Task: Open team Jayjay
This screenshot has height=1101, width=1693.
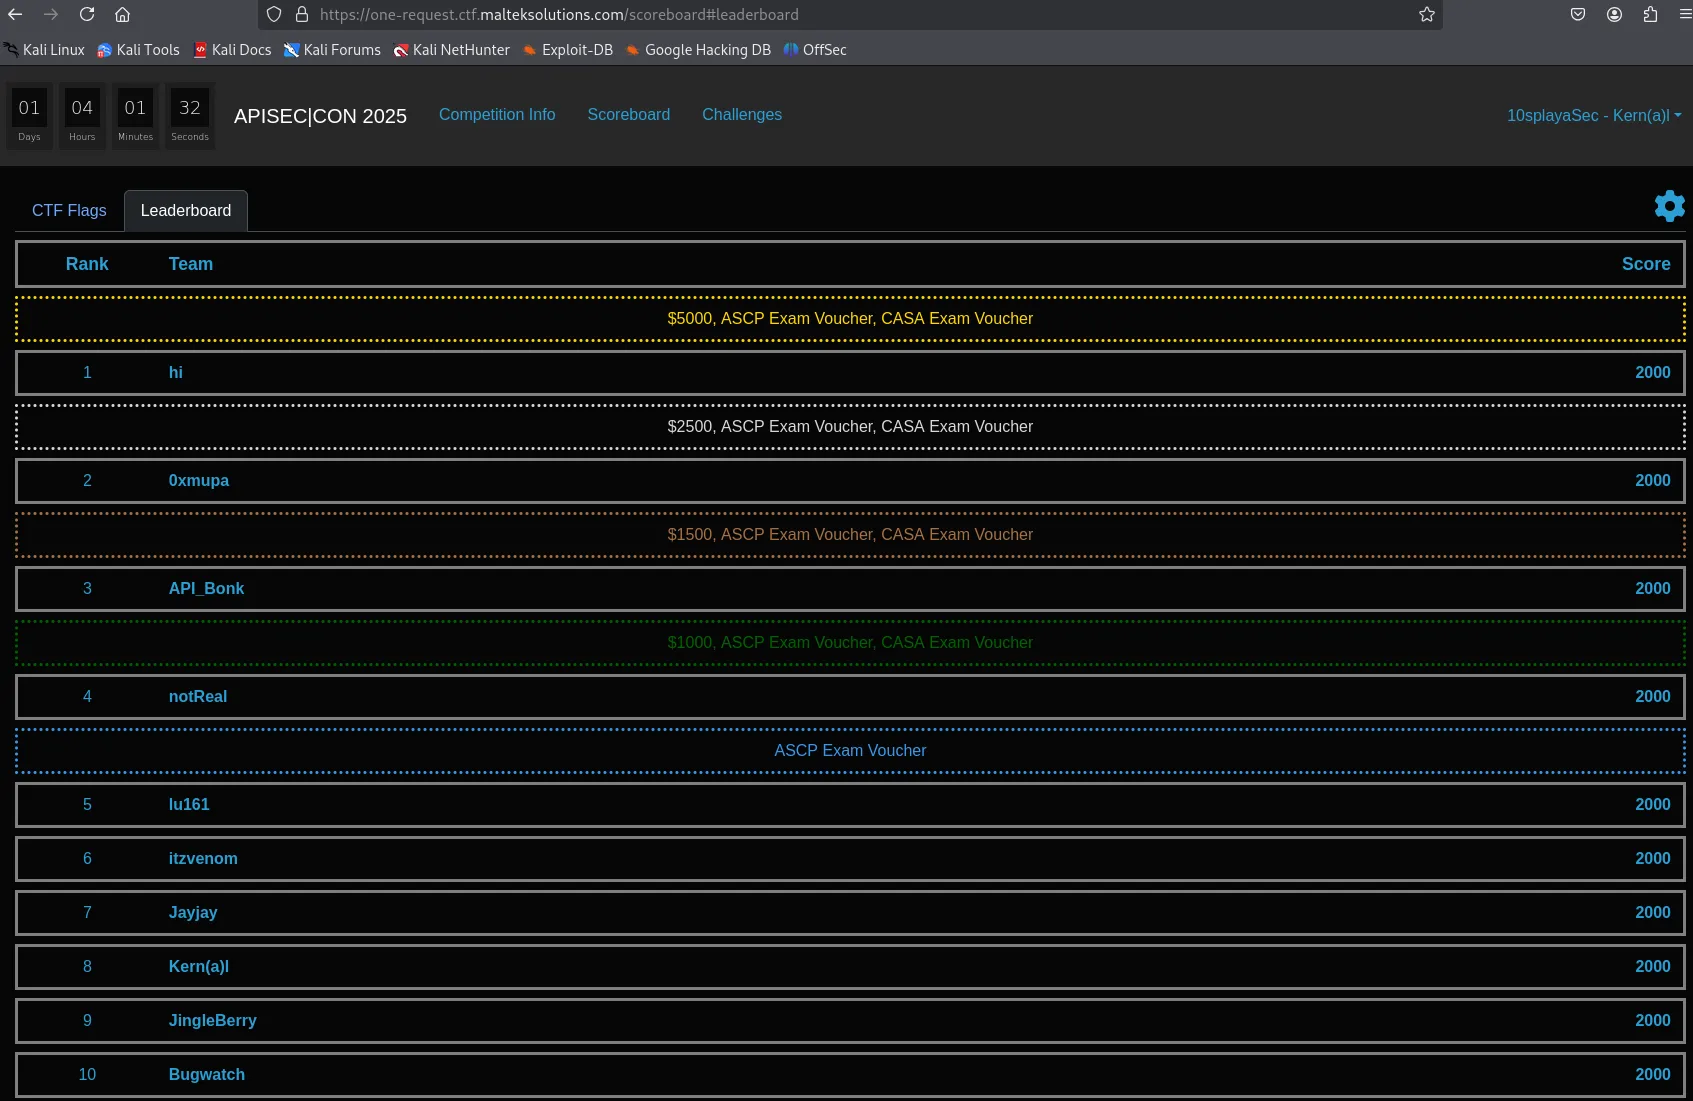Action: (x=193, y=913)
